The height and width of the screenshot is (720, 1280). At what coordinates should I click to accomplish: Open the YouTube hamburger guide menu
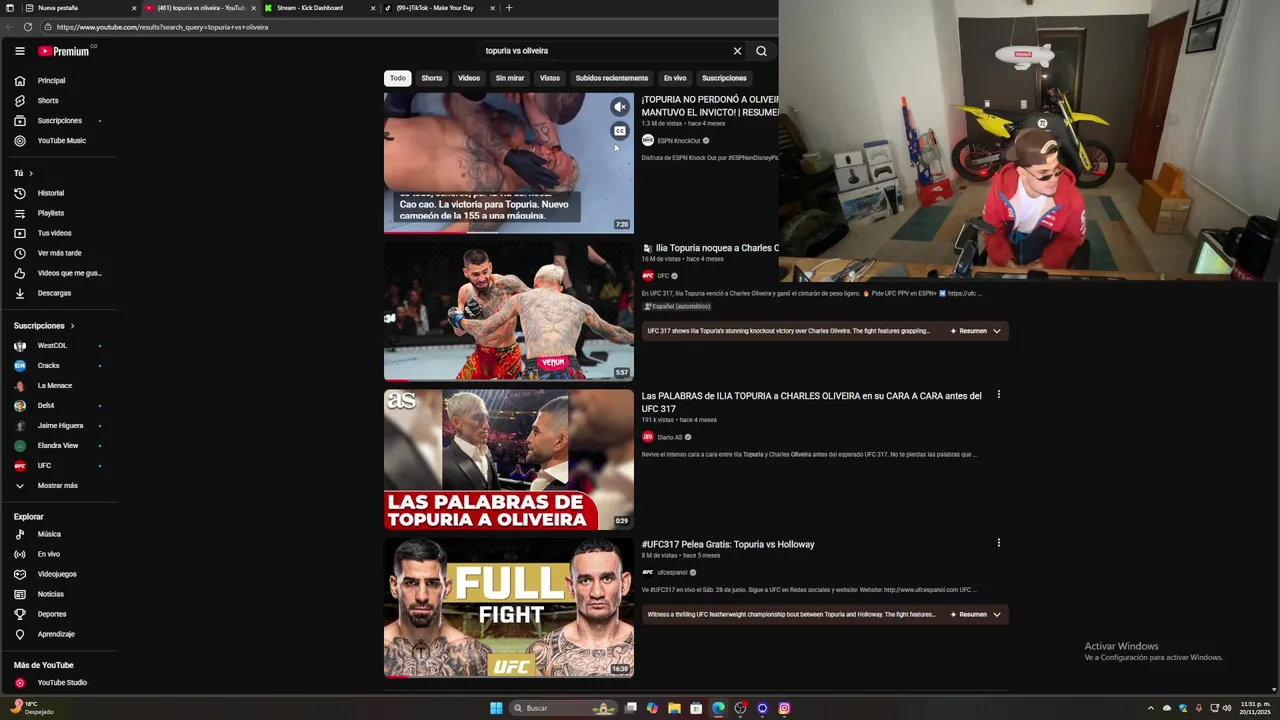click(x=19, y=51)
